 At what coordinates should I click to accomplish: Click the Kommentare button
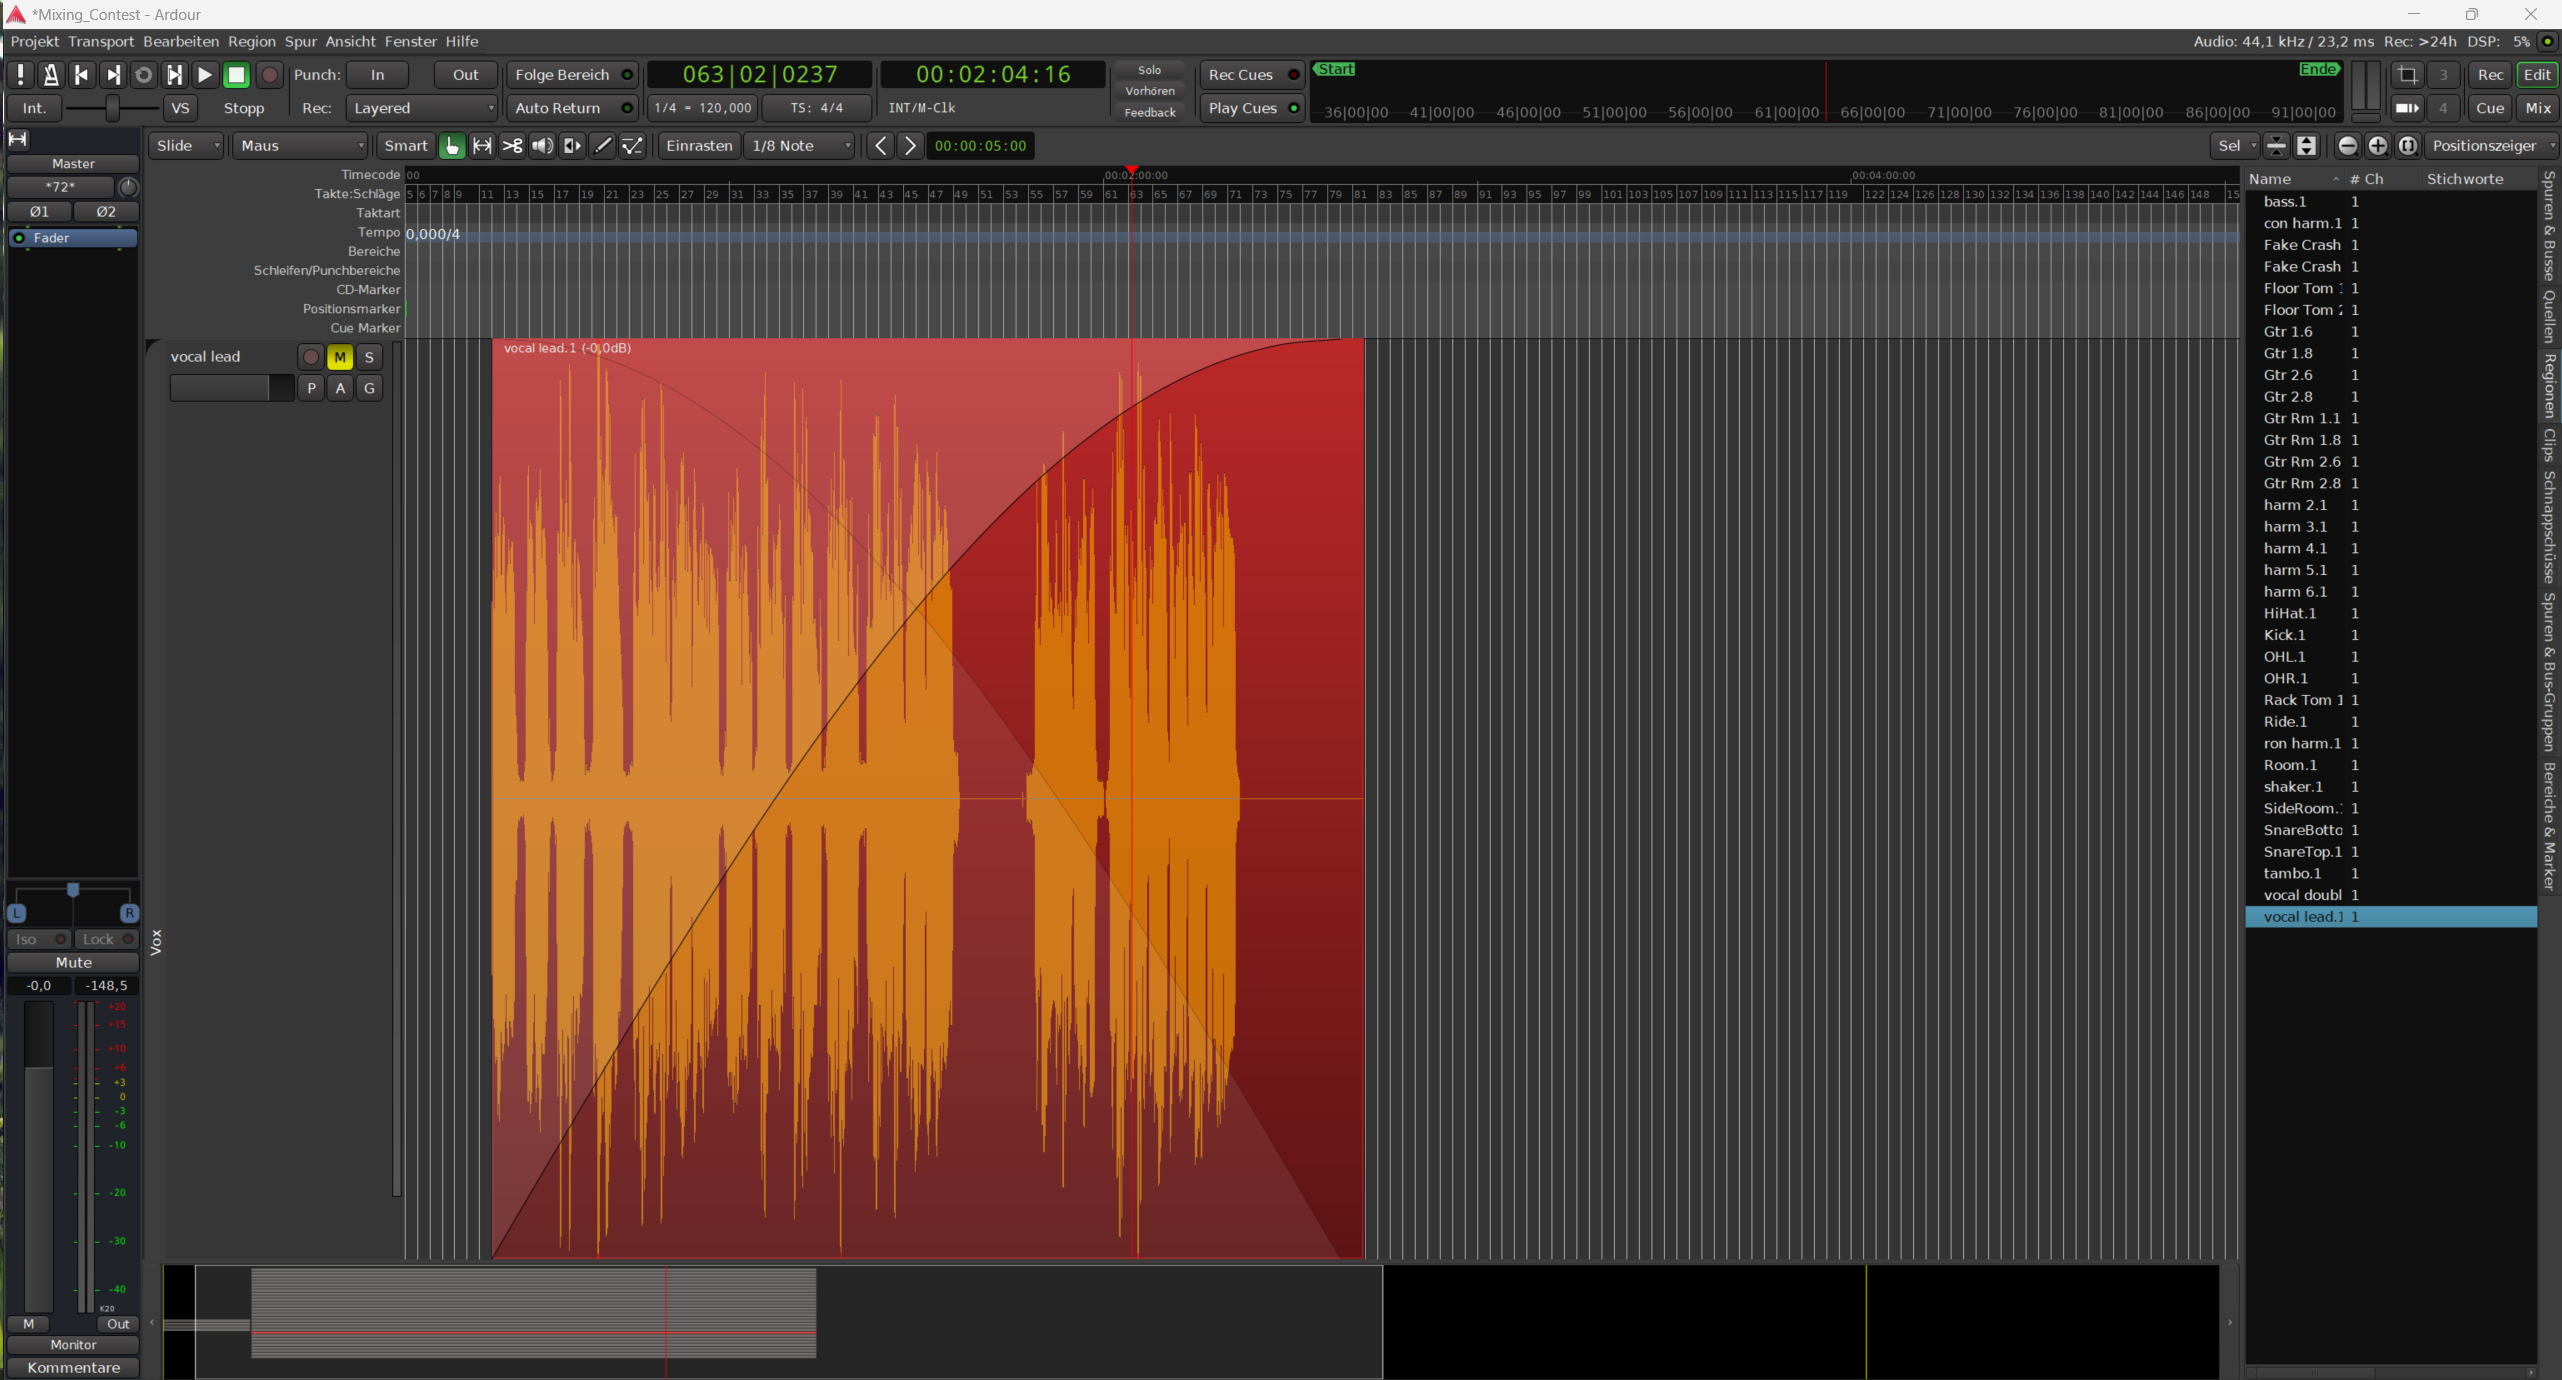pyautogui.click(x=73, y=1367)
